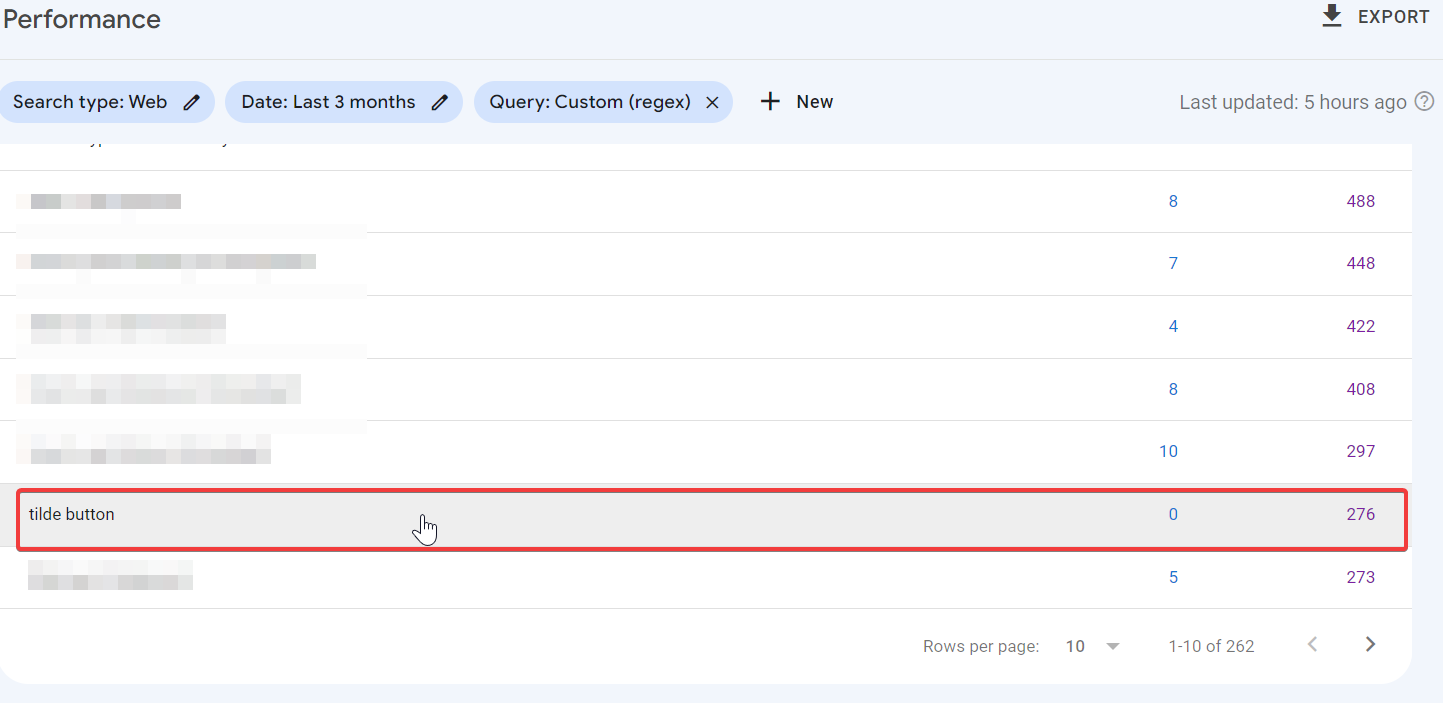Click clicks value 10

click(x=1168, y=451)
